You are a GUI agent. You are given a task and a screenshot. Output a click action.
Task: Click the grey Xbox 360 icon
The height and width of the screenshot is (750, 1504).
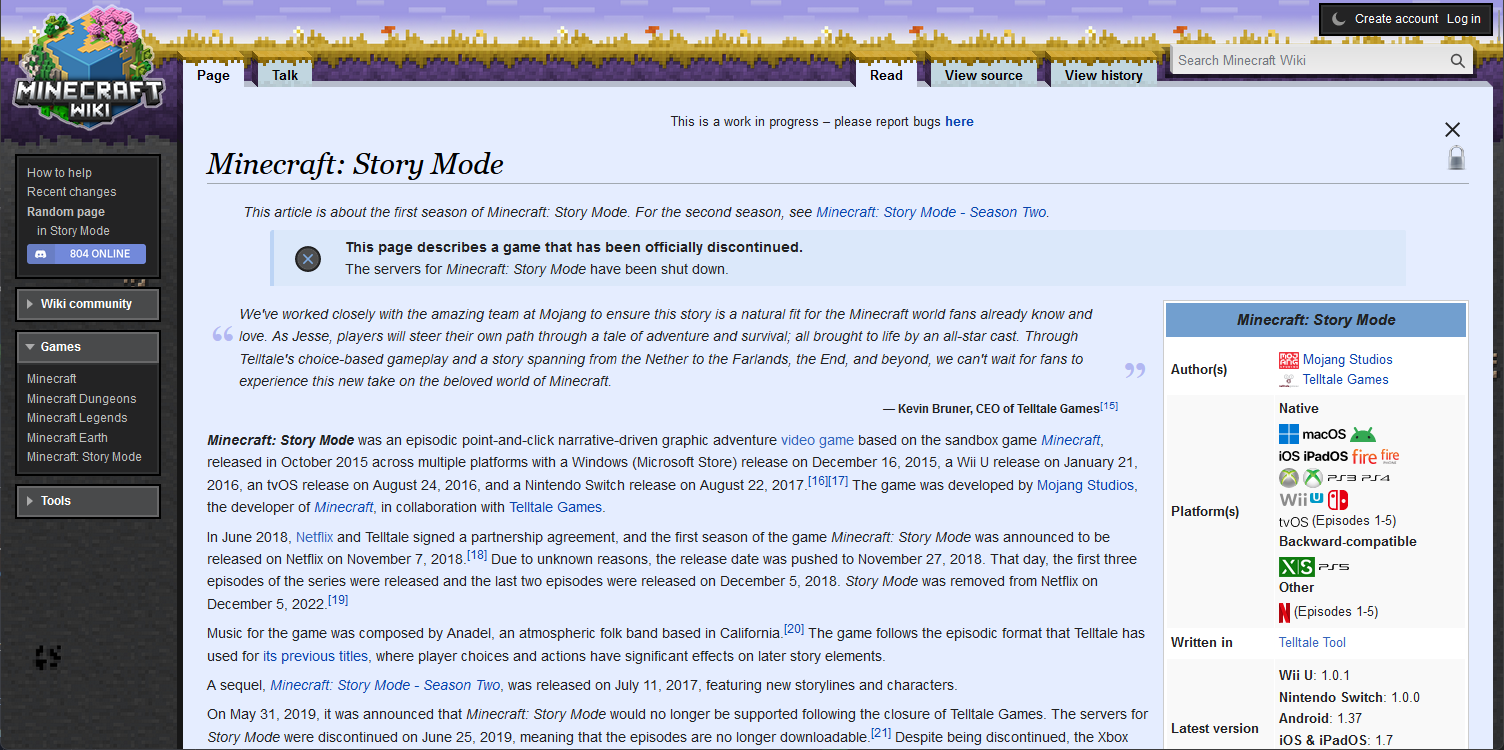click(x=1289, y=478)
